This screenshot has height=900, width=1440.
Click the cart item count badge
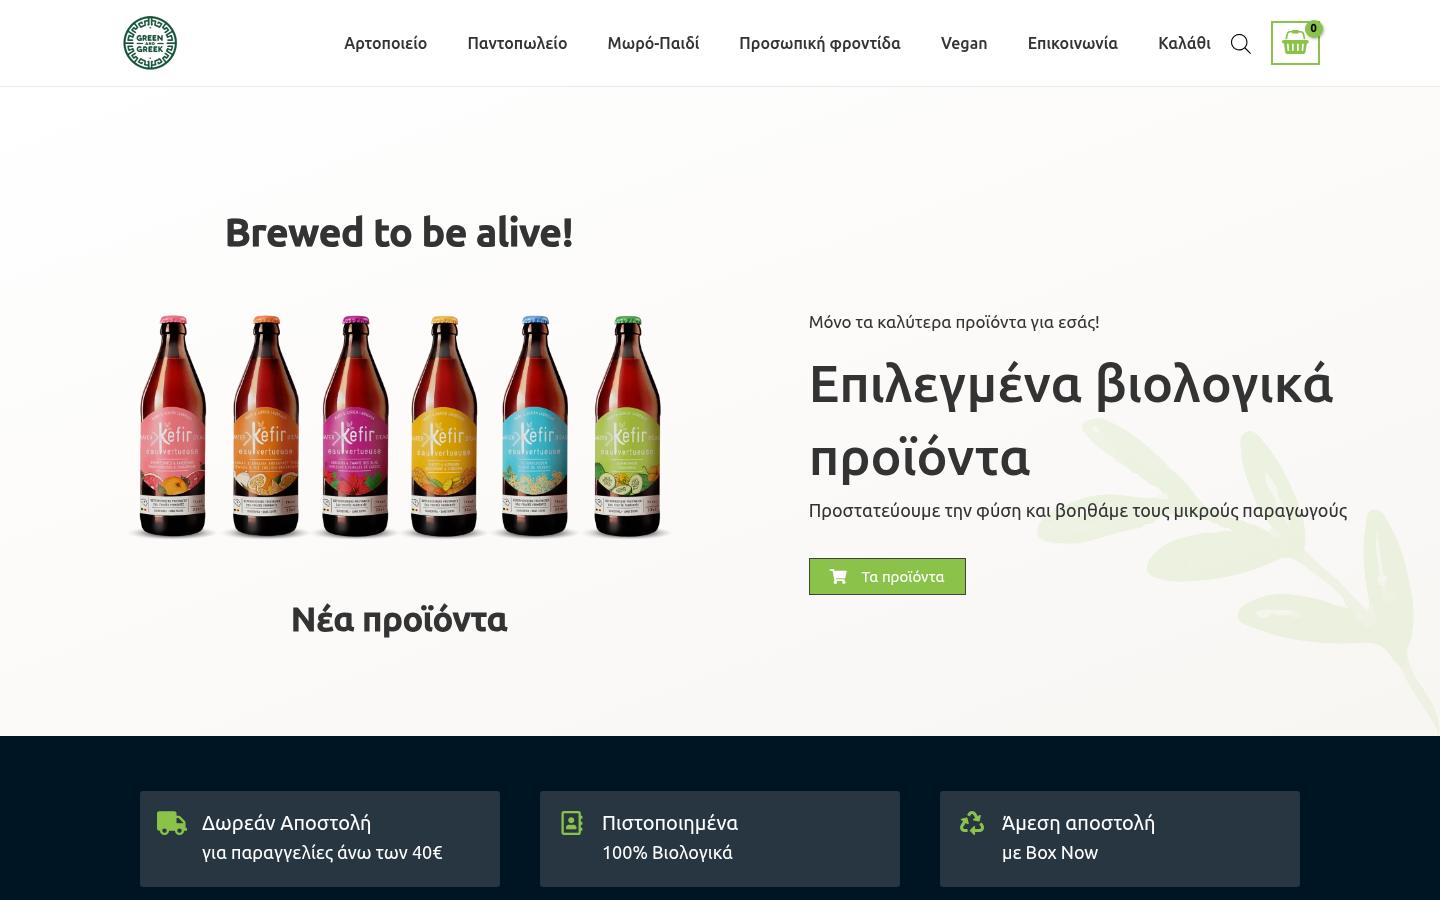click(x=1314, y=28)
